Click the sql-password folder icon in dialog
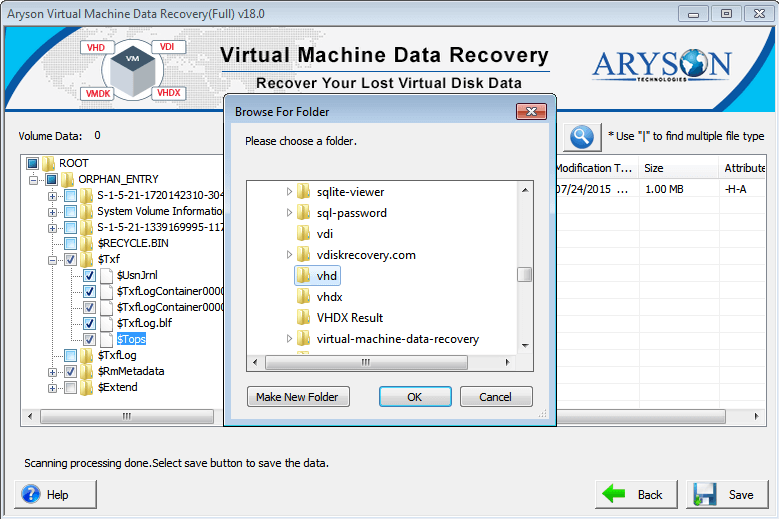This screenshot has height=519, width=779. coord(304,213)
